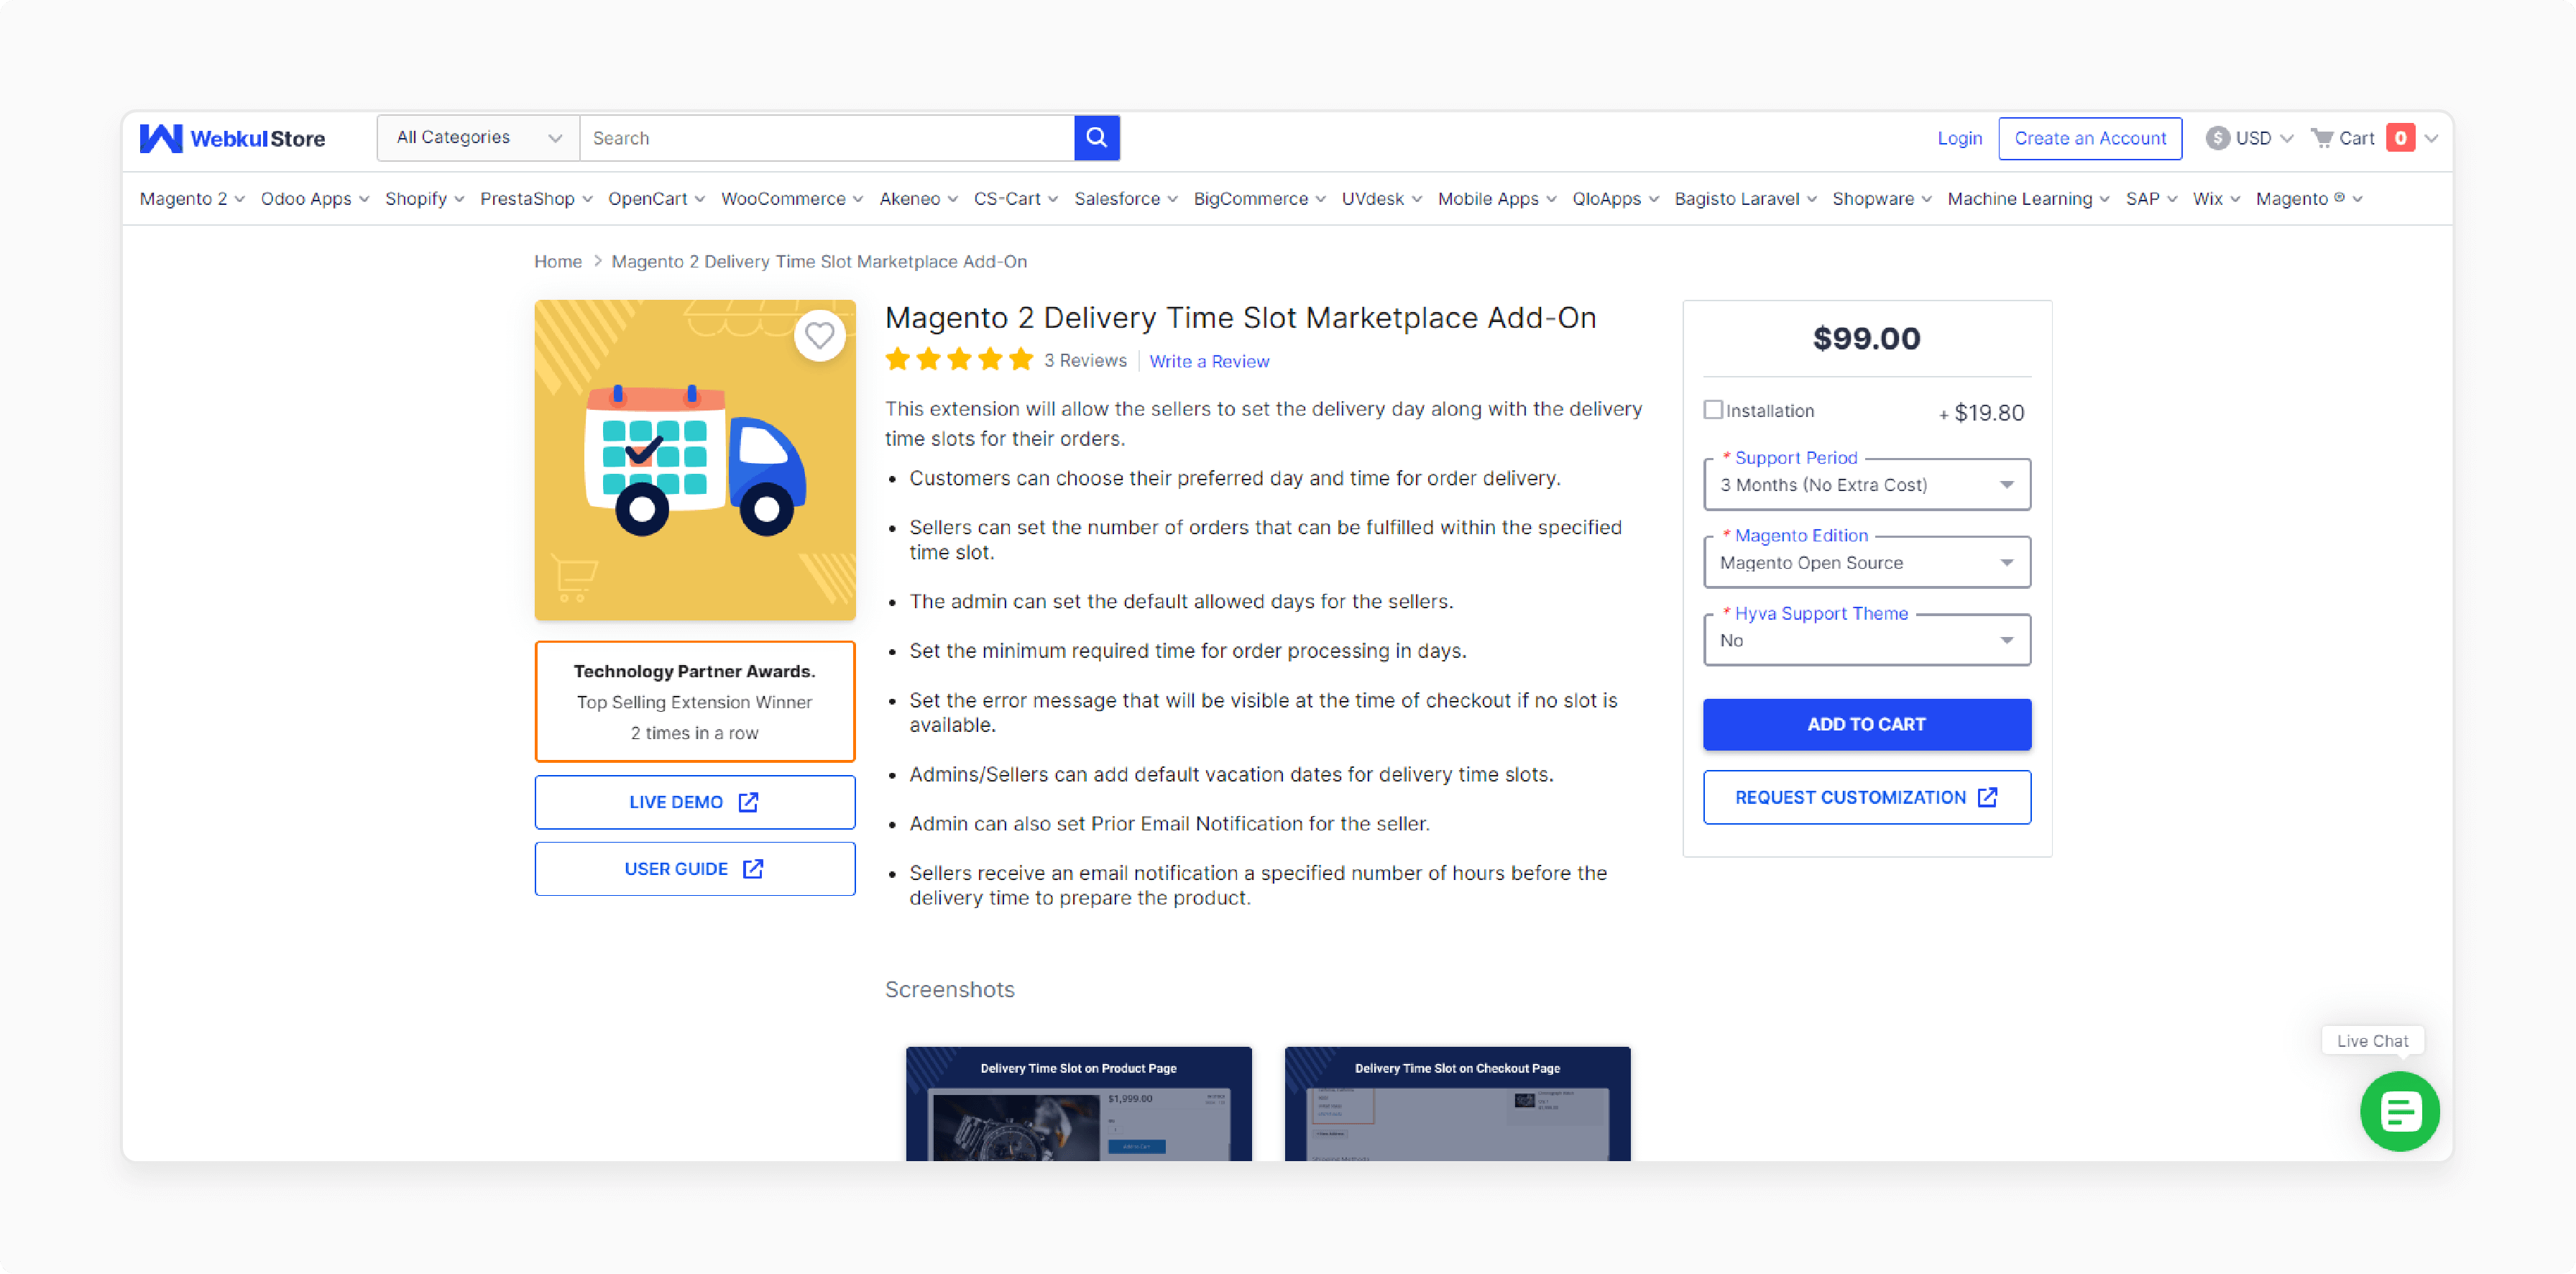Screen dimensions: 2576x1274
Task: Open the LIVE DEMO link
Action: coord(695,802)
